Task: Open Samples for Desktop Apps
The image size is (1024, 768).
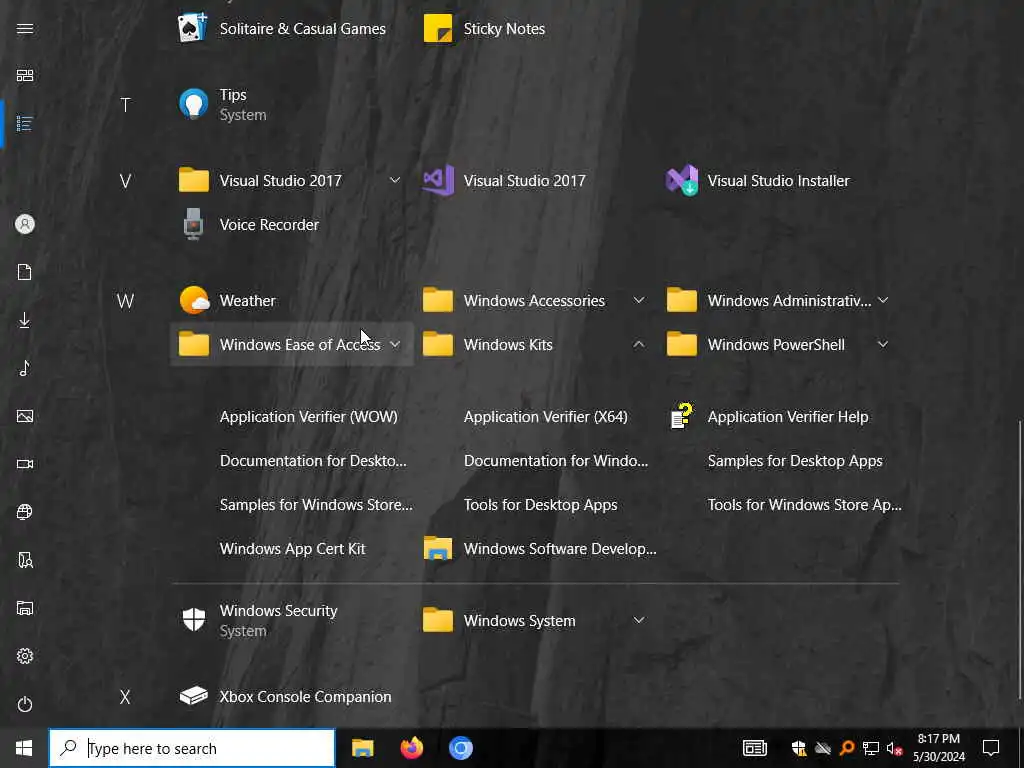Action: (779, 460)
